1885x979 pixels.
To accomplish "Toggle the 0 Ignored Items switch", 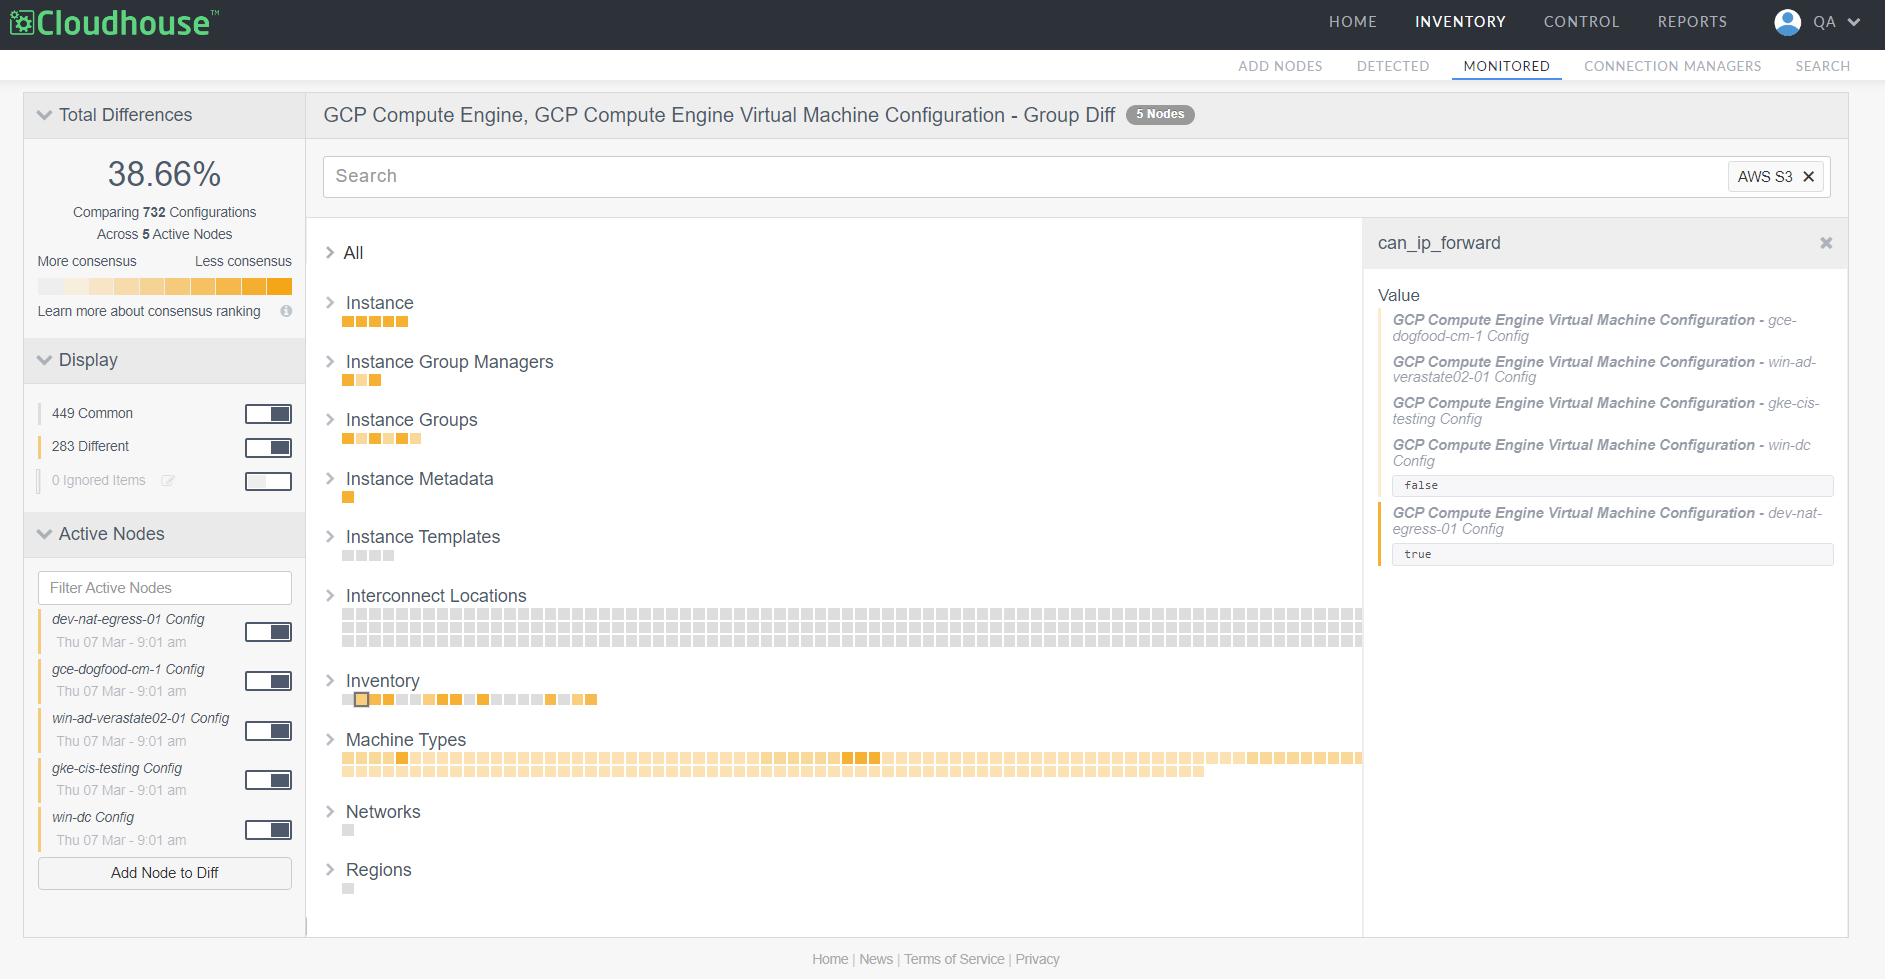I will click(x=268, y=481).
